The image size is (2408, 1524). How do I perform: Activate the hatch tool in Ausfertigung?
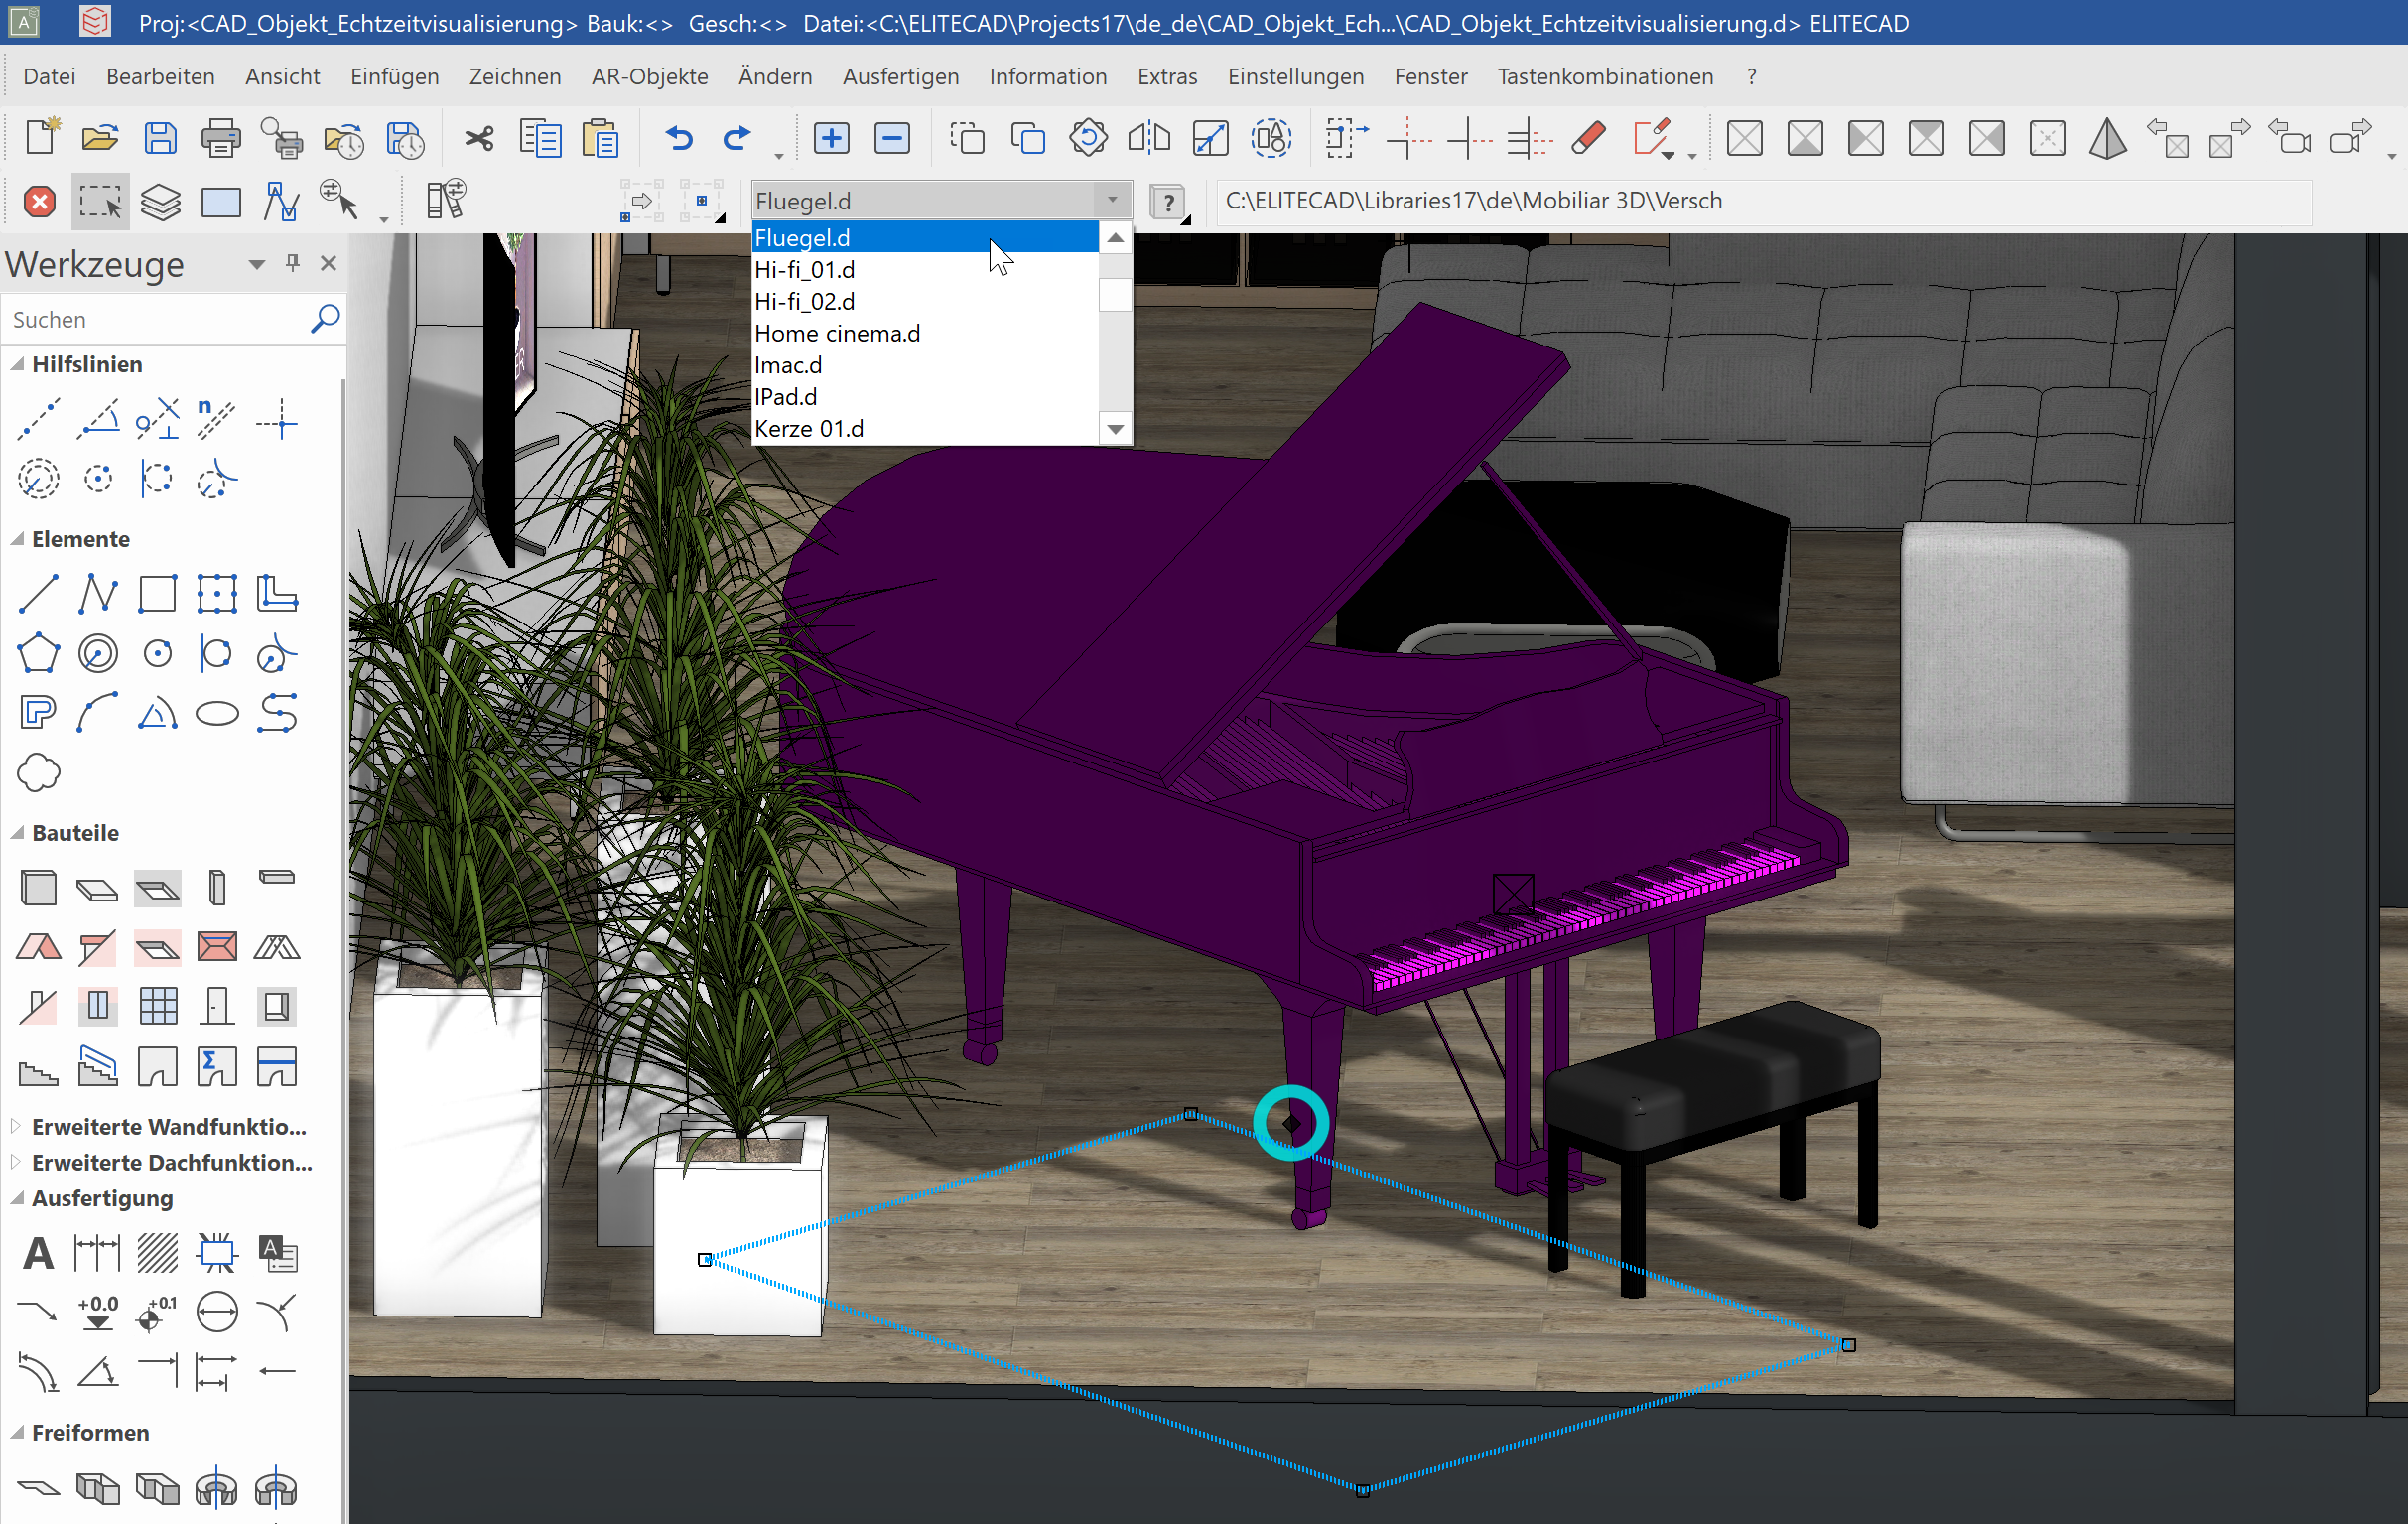tap(158, 1252)
